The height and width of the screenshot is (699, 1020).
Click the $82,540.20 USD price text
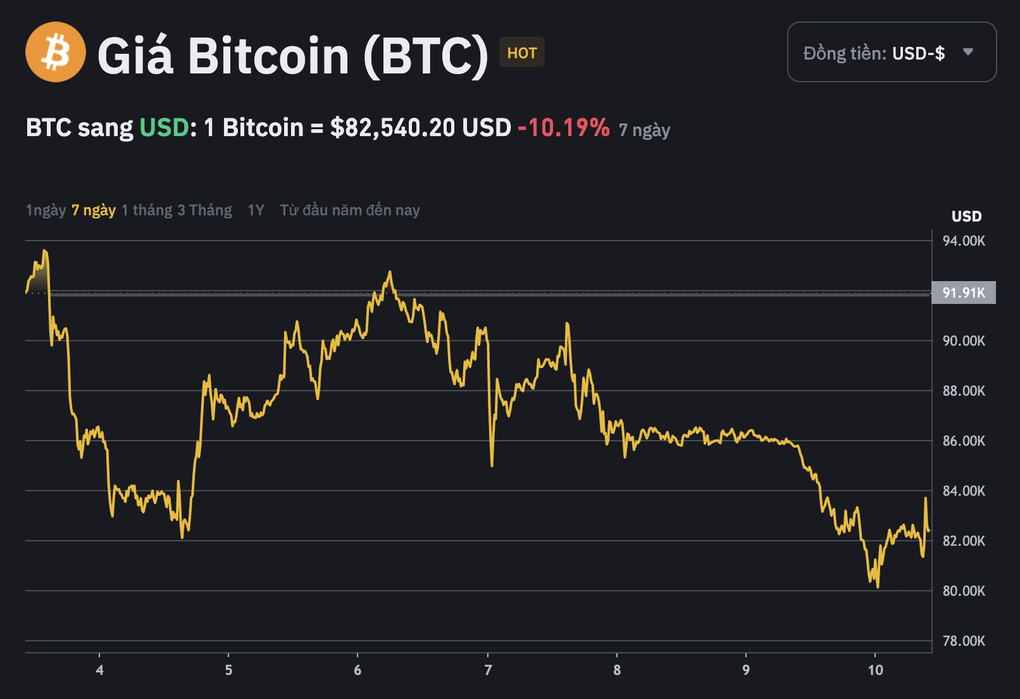(421, 128)
